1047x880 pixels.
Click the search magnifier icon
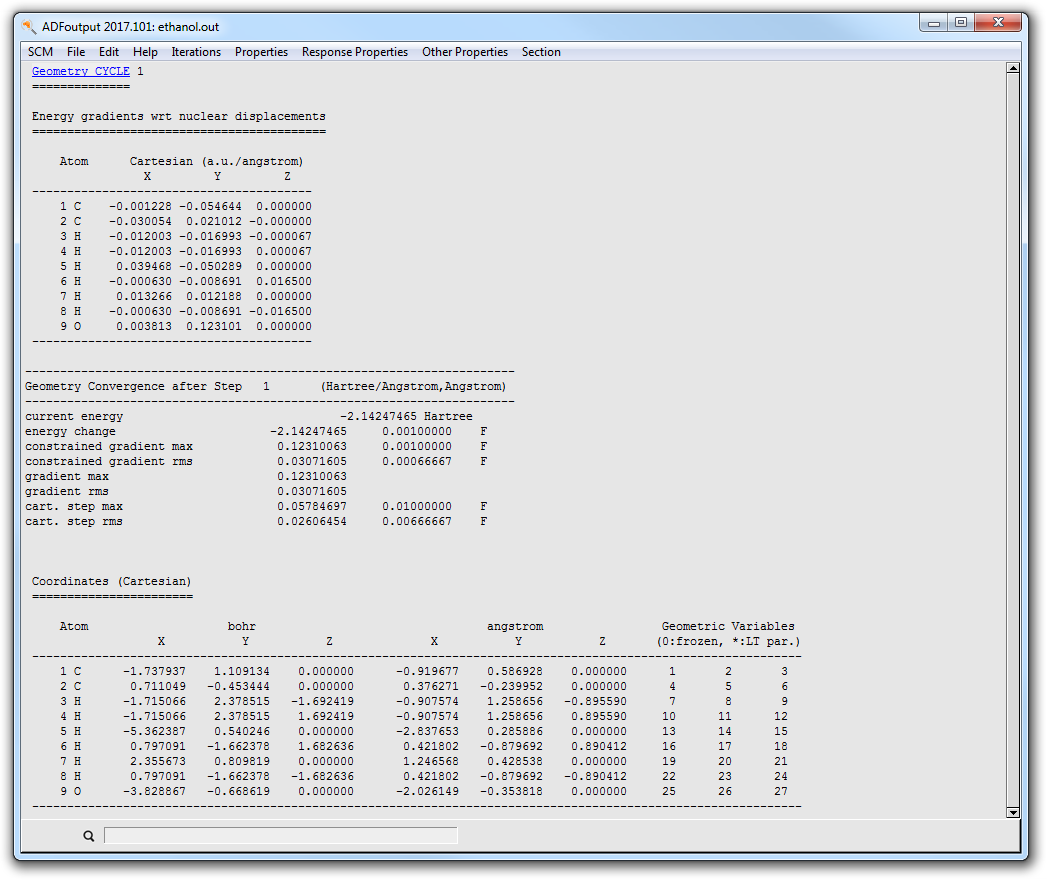pyautogui.click(x=89, y=836)
